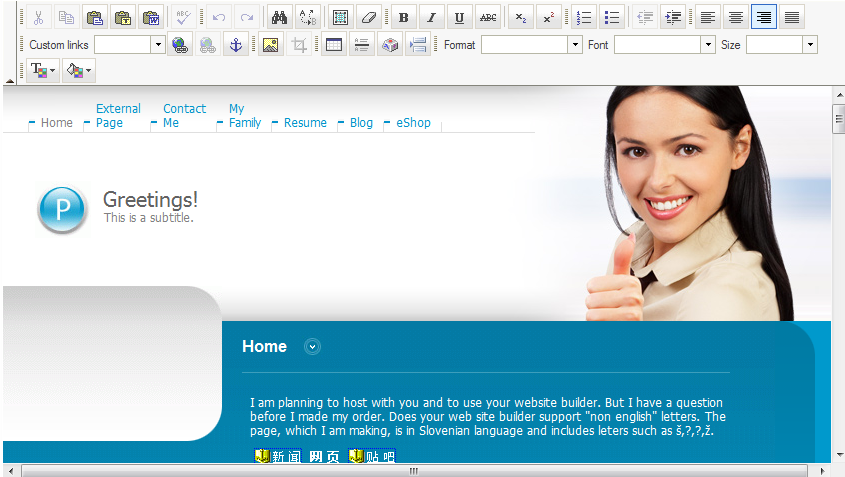Viewport: 845px width, 477px height.
Task: Toggle Bold formatting
Action: pyautogui.click(x=403, y=17)
